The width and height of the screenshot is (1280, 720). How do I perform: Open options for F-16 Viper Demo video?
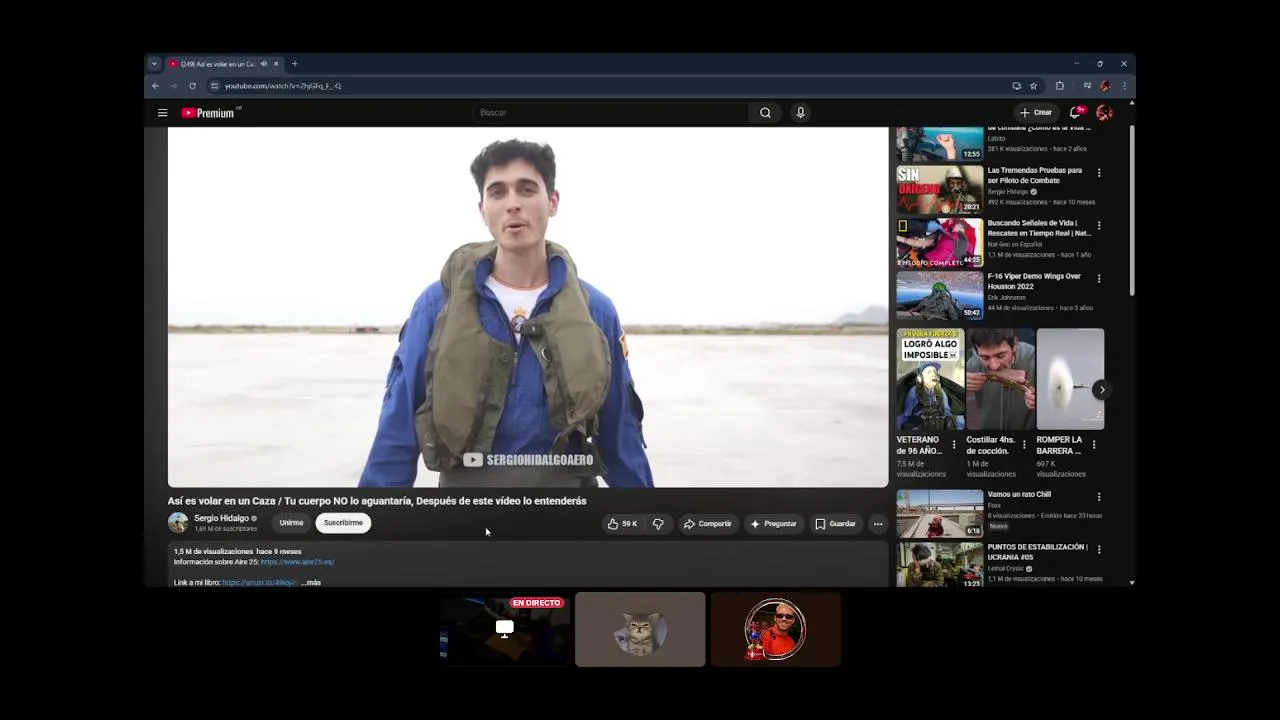[x=1099, y=279]
